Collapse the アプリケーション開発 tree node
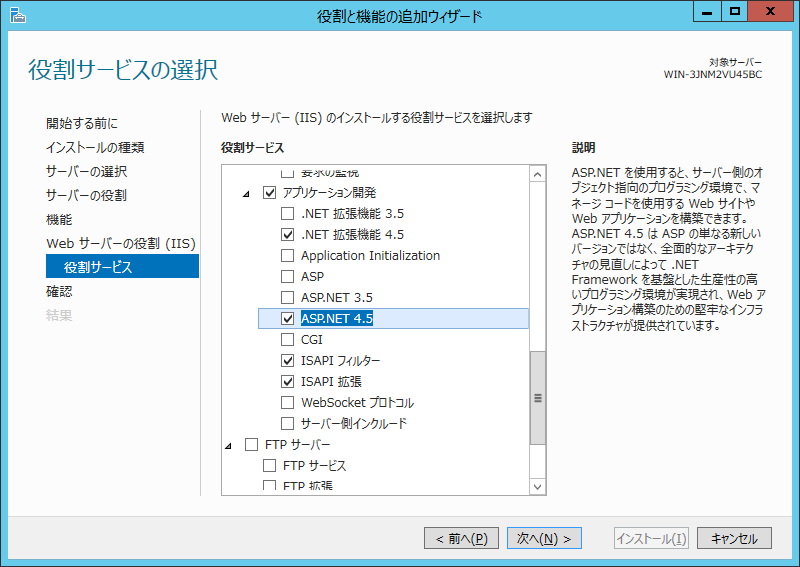800x567 pixels. pyautogui.click(x=247, y=192)
